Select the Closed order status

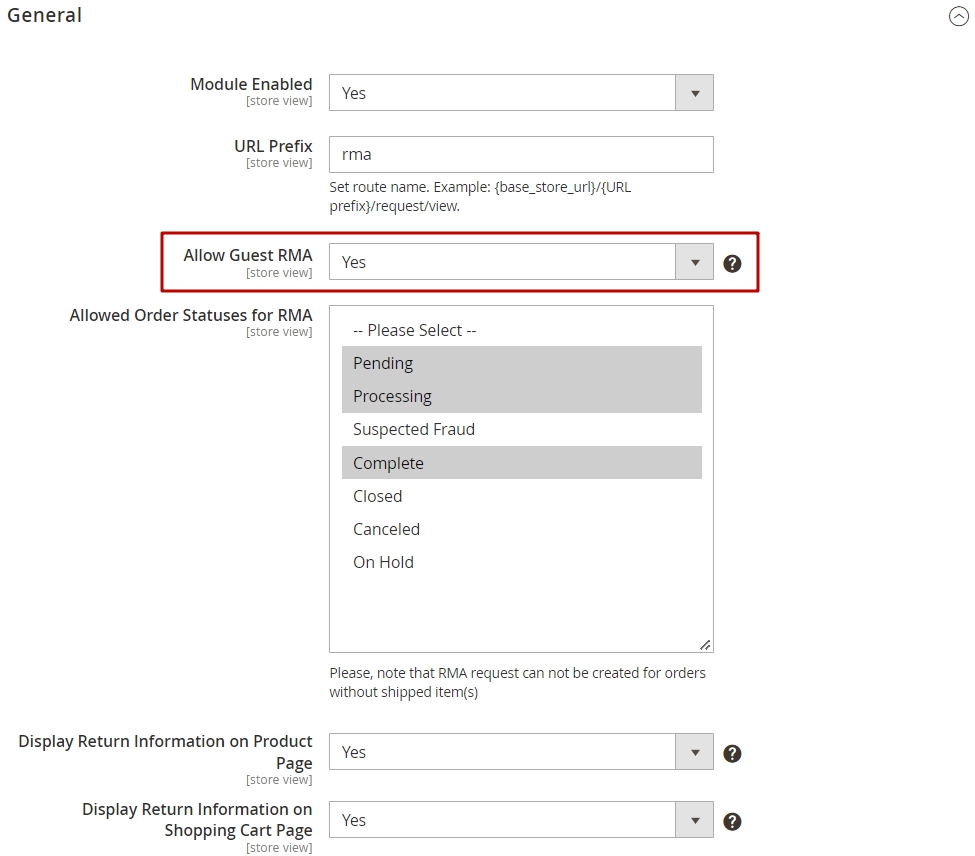point(522,496)
